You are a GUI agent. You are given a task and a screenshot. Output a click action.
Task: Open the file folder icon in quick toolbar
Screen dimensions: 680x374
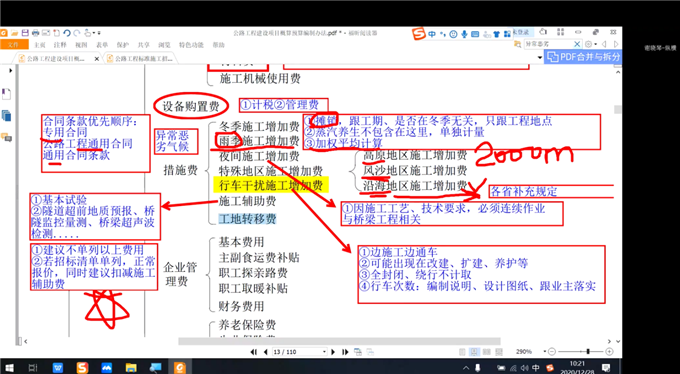(x=14, y=33)
